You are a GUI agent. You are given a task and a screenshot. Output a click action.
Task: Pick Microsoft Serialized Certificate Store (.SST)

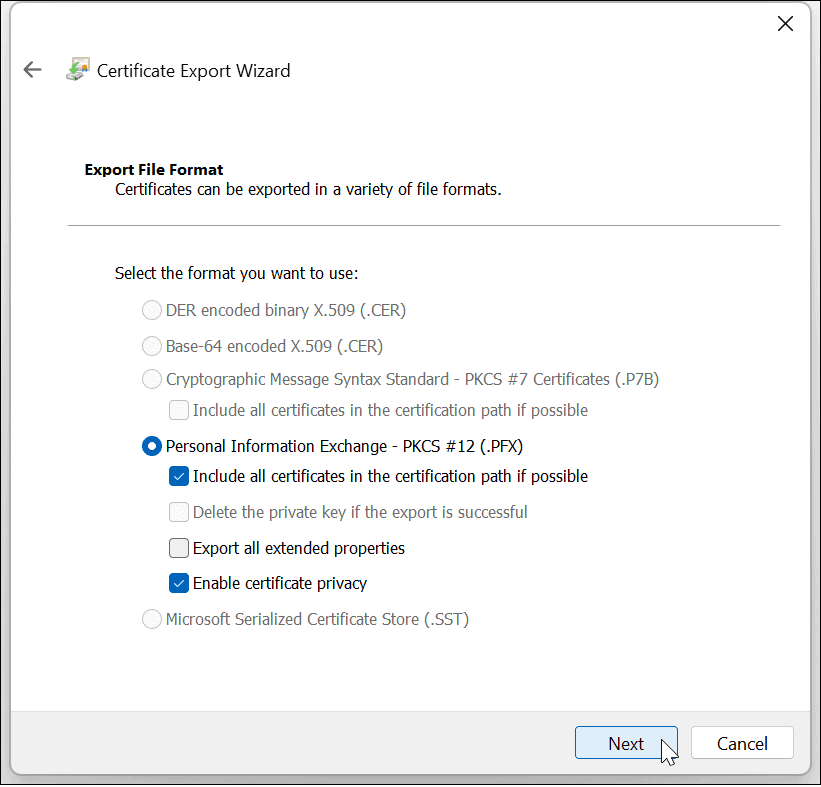coord(152,619)
